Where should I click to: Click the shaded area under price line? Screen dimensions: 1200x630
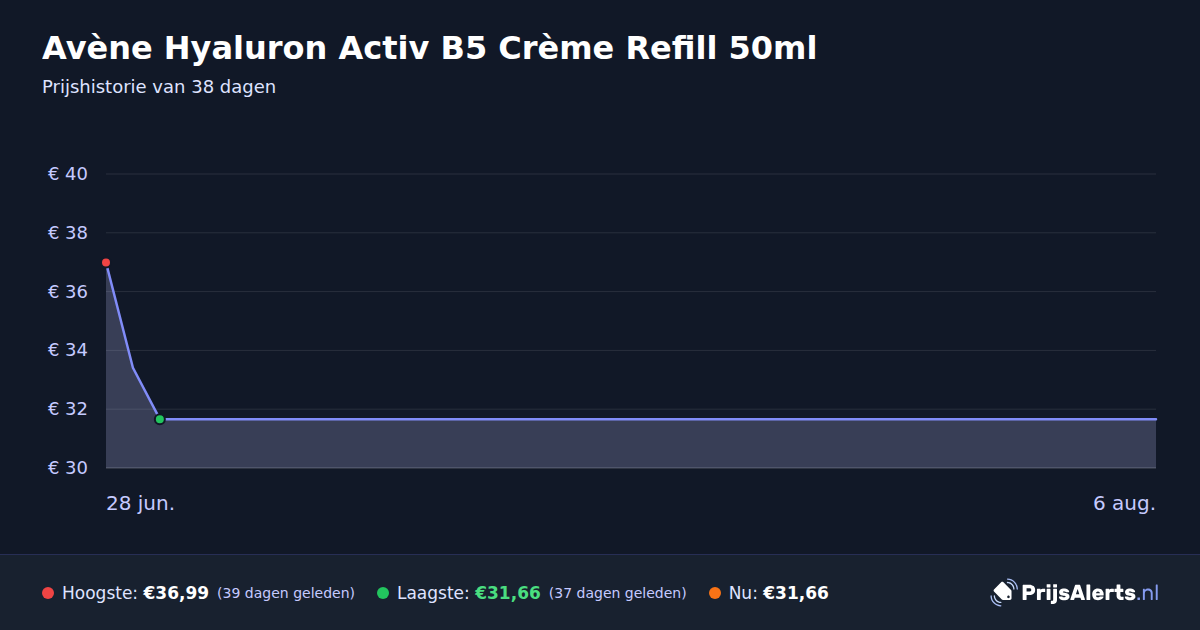[x=630, y=444]
